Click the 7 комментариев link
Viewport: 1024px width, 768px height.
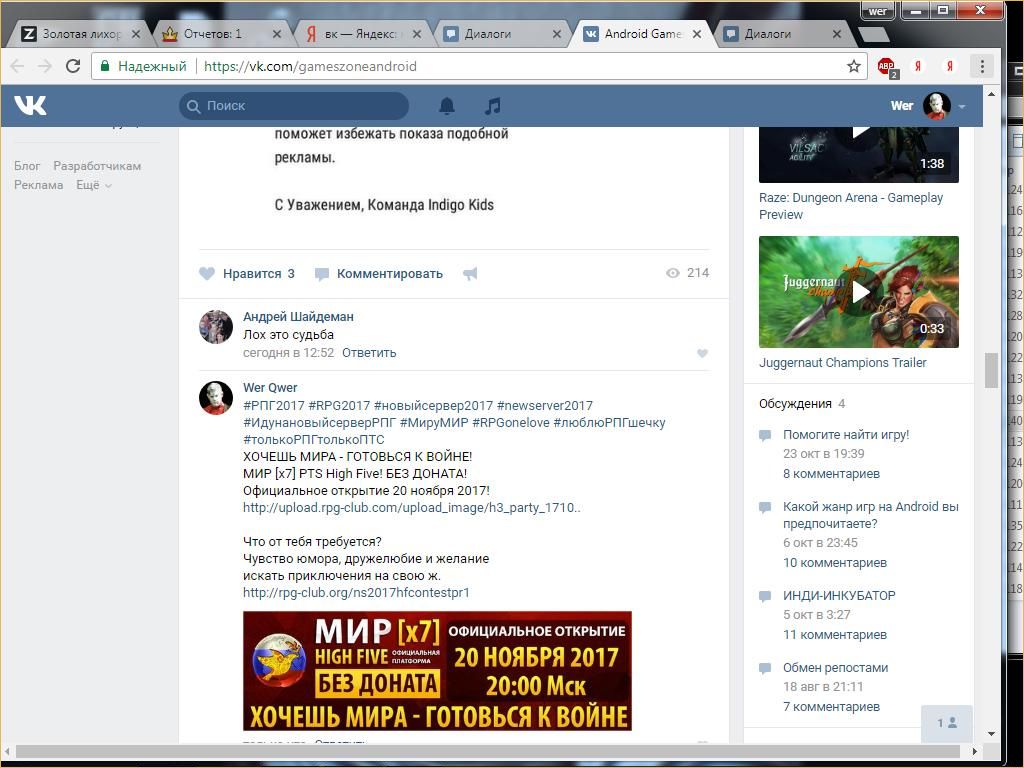tap(831, 707)
